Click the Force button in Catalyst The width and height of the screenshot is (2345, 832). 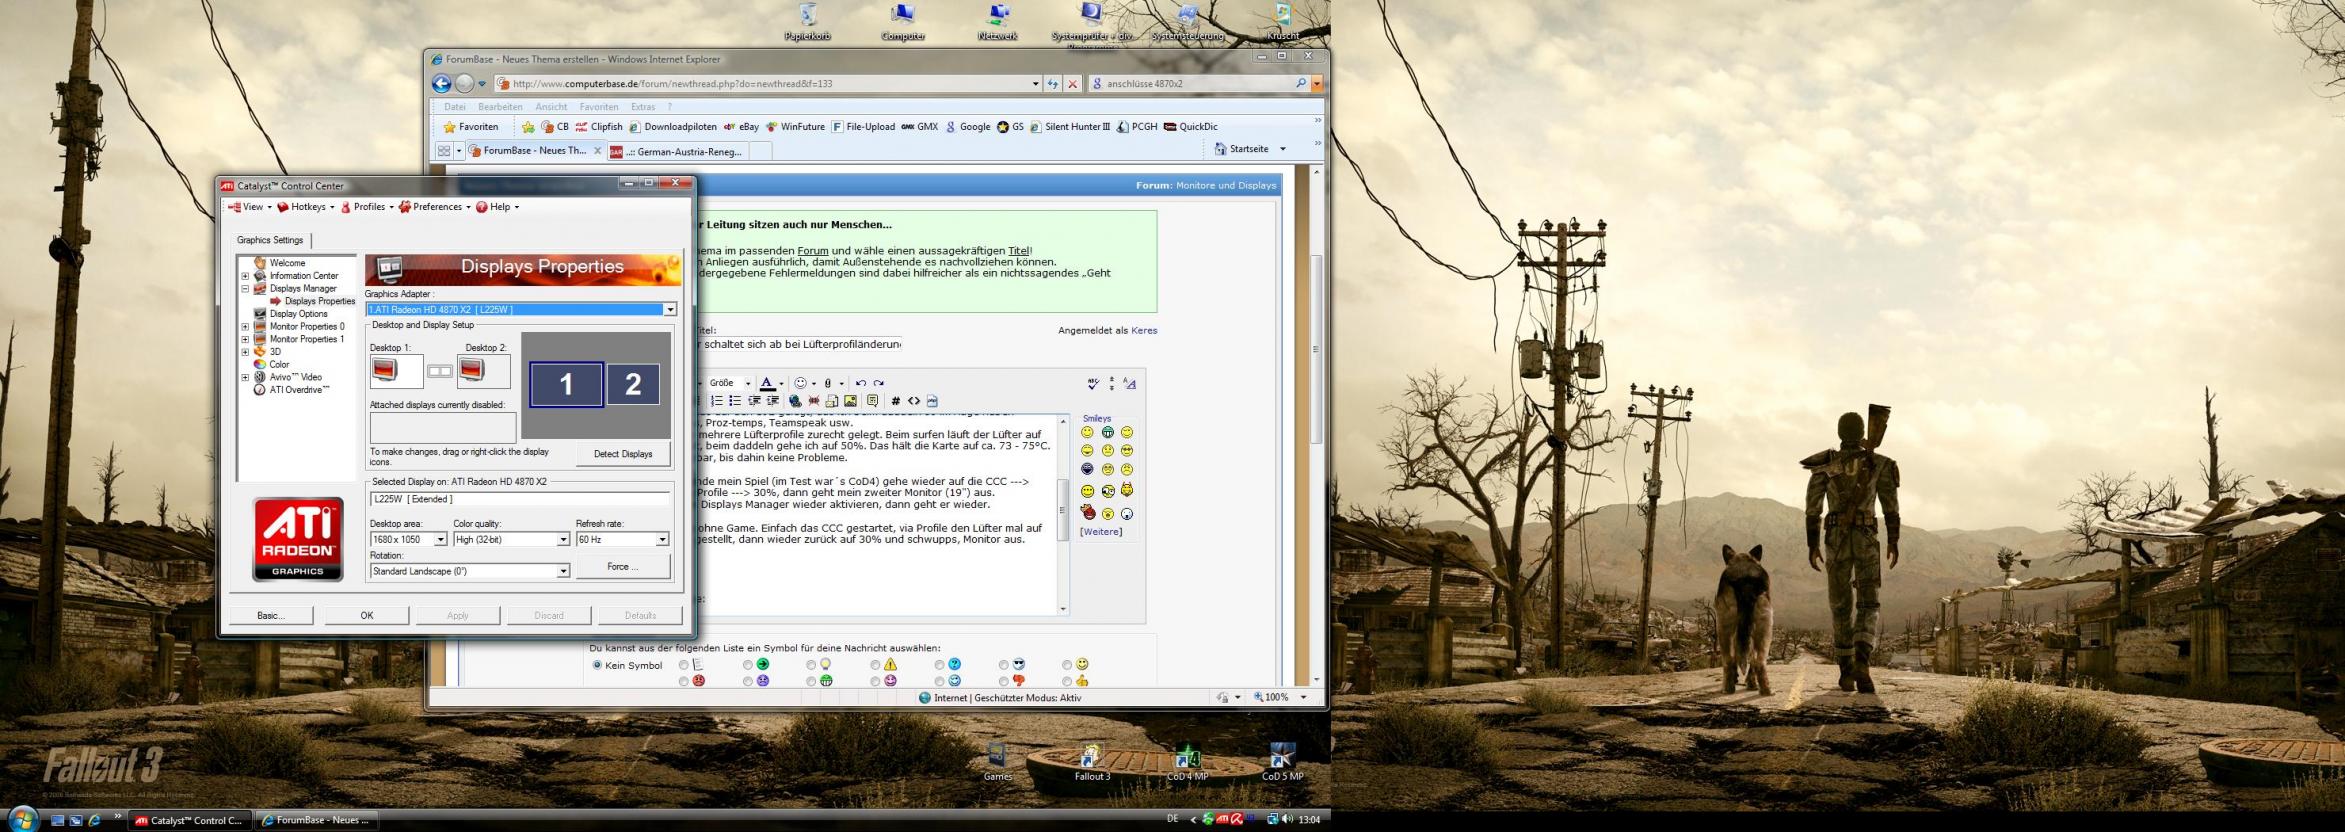(622, 567)
